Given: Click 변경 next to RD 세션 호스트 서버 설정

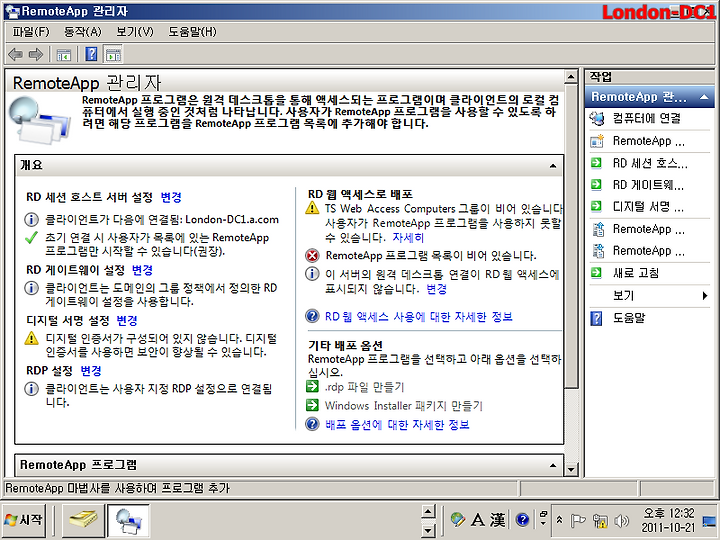Looking at the screenshot, I should [171, 197].
